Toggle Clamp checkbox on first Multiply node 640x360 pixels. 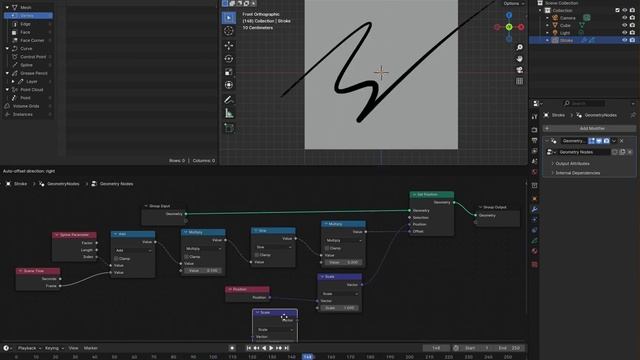[x=187, y=257]
